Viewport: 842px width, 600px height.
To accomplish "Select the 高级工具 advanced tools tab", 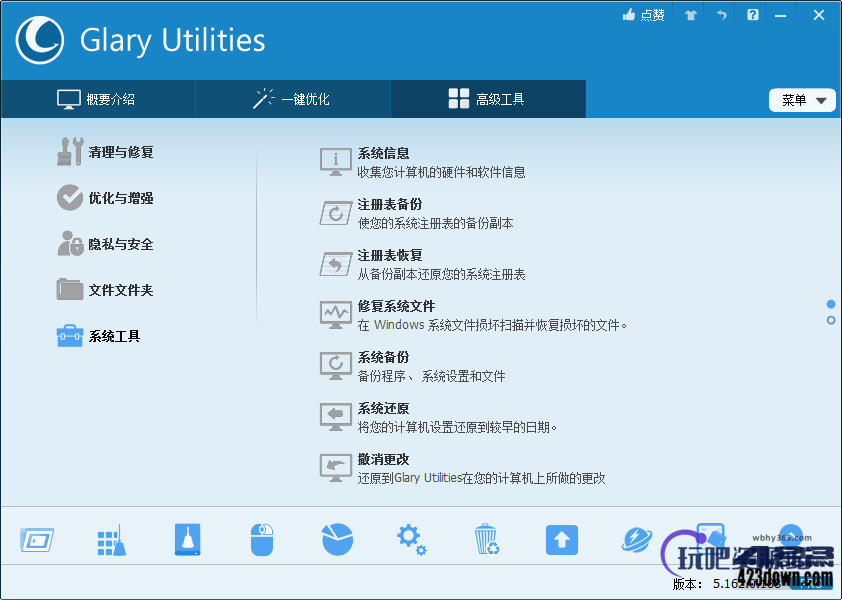I will click(x=488, y=99).
